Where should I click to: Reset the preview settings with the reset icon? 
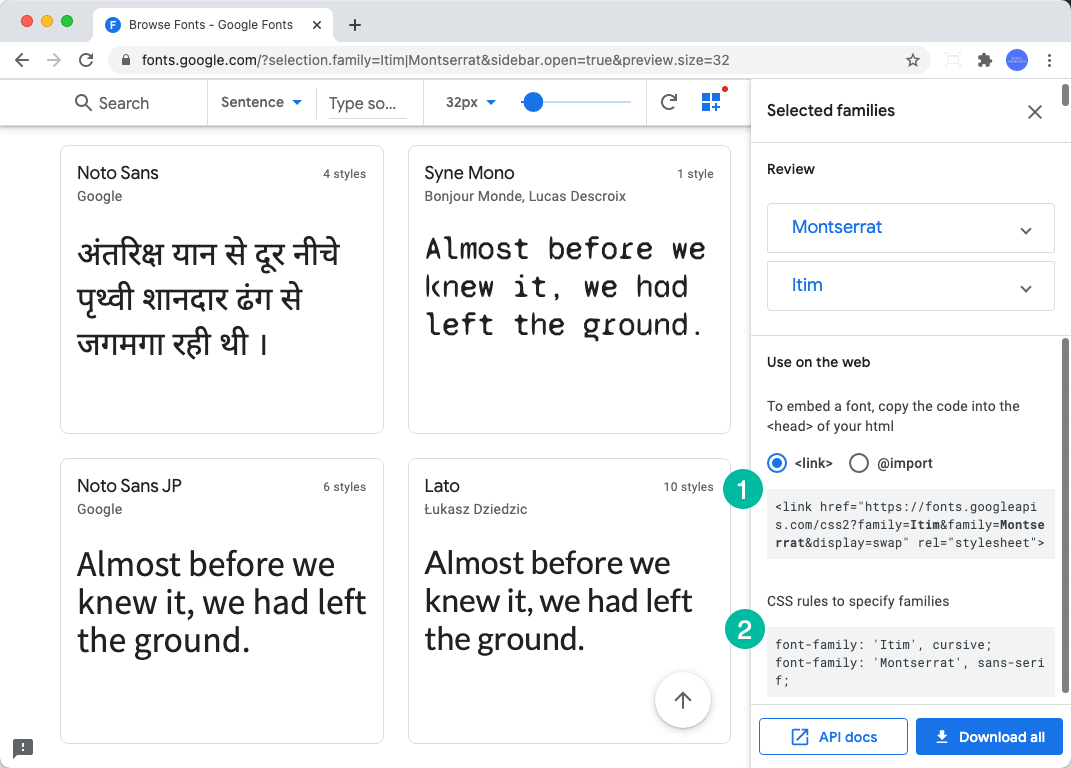pyautogui.click(x=669, y=102)
